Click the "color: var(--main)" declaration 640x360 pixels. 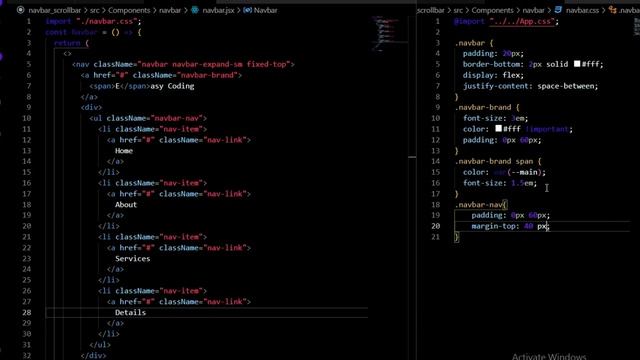click(504, 172)
